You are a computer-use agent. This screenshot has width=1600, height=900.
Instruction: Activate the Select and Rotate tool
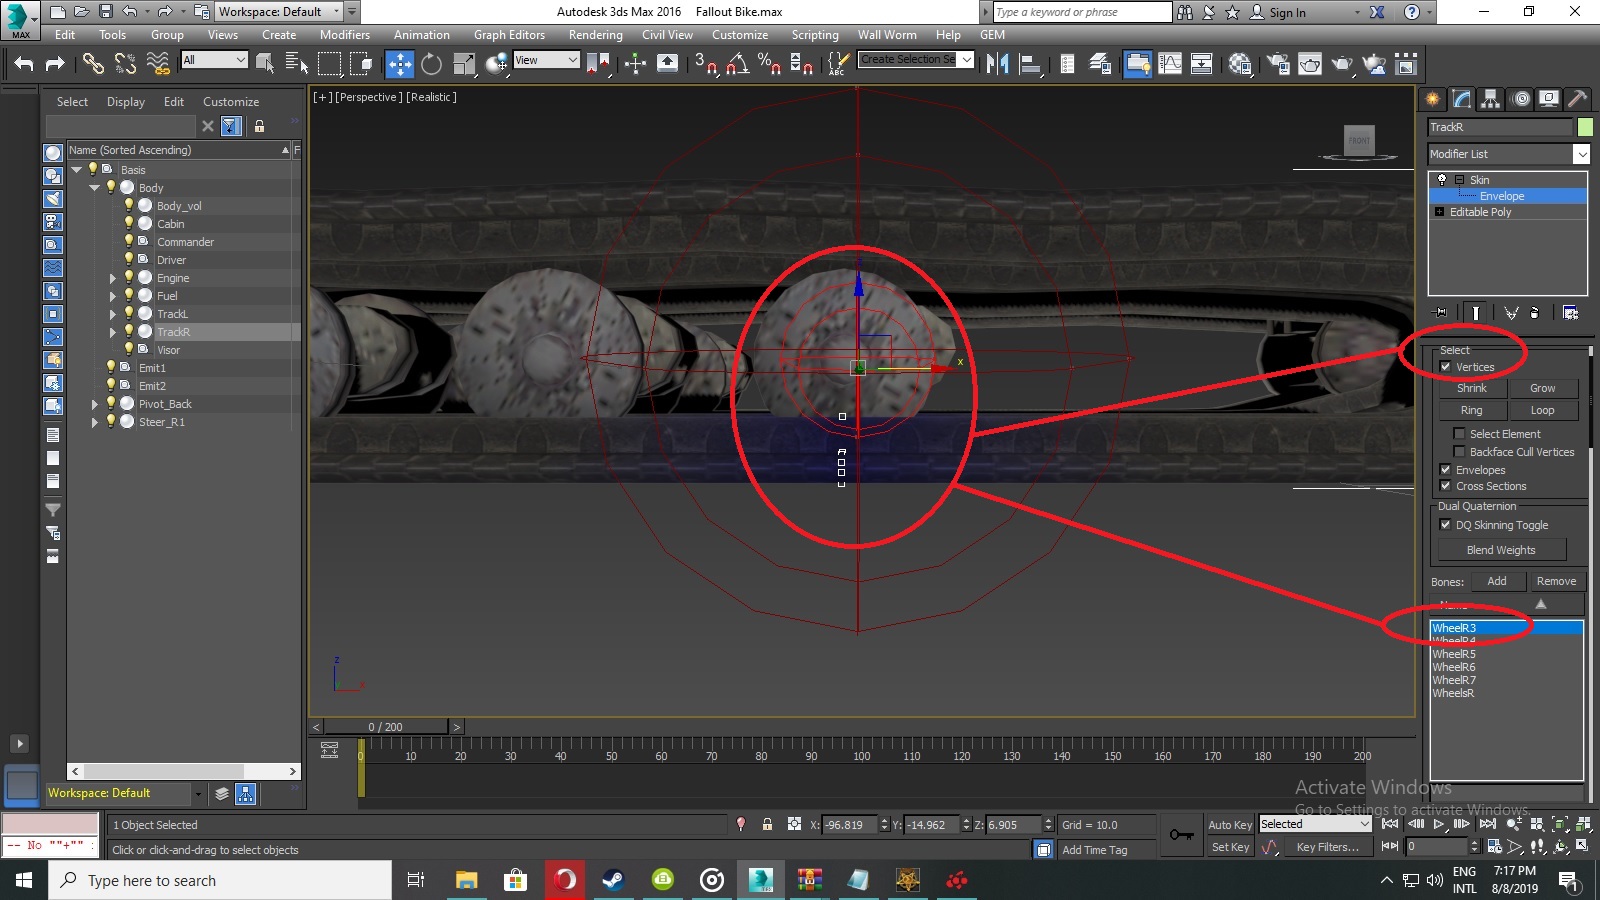click(432, 64)
